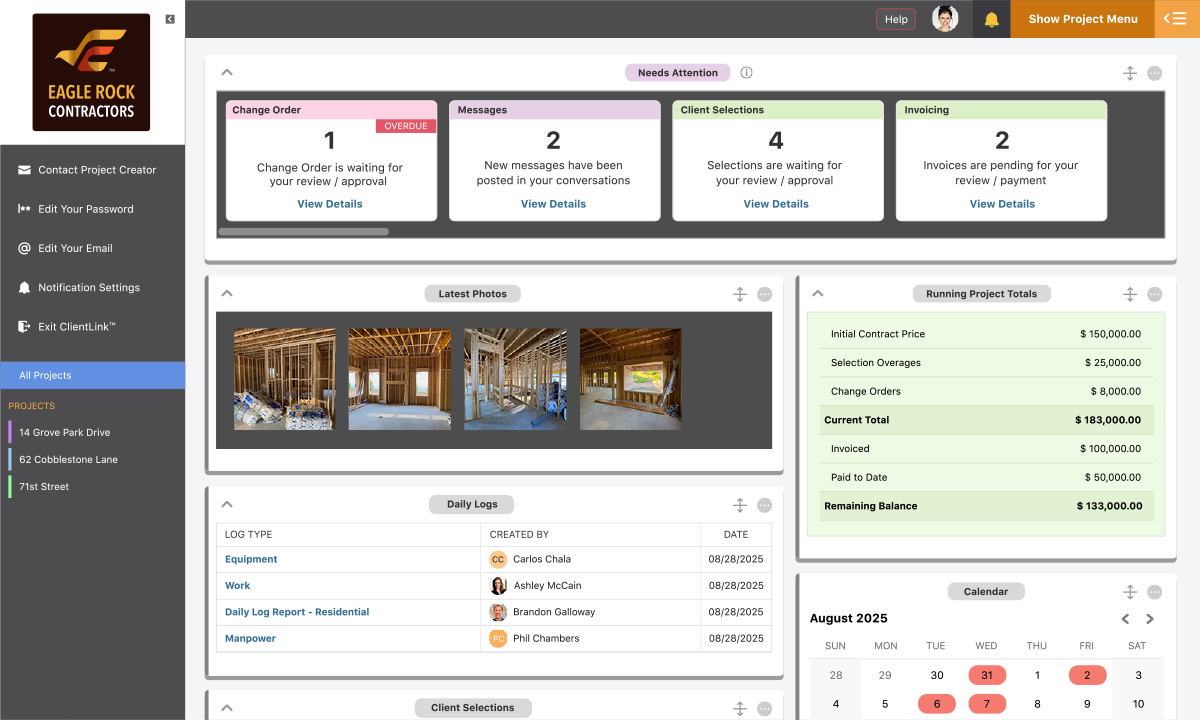Click the Daily Logs move handle icon

tap(740, 505)
